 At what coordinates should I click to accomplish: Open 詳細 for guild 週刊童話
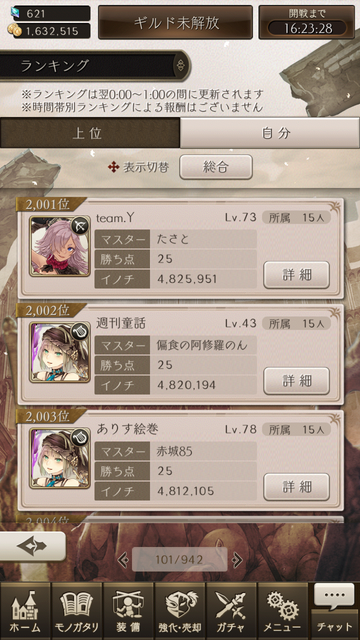click(x=296, y=381)
